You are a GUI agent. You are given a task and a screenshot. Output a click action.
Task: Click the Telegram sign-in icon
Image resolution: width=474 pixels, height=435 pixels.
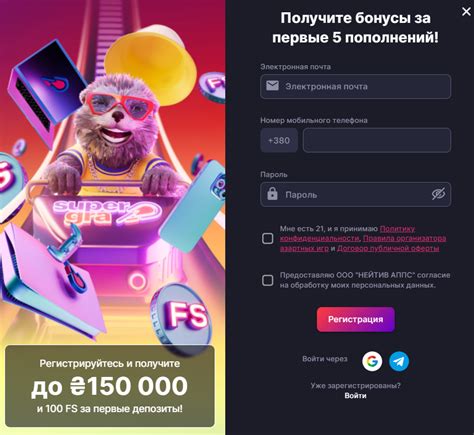coord(399,361)
